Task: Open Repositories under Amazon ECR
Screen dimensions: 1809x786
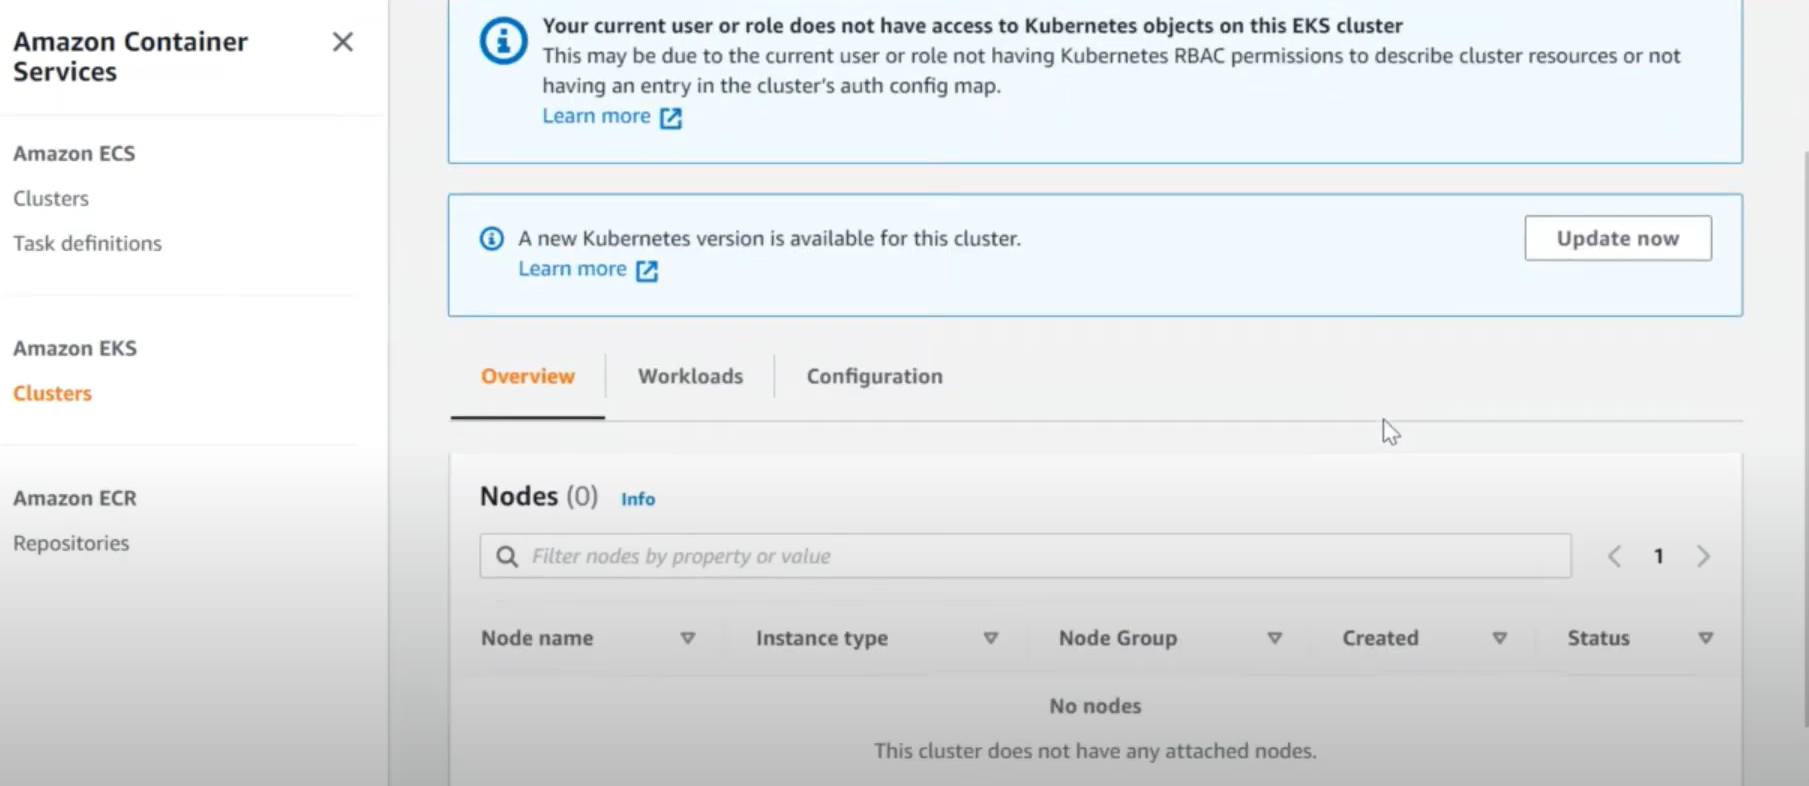Action: tap(71, 543)
